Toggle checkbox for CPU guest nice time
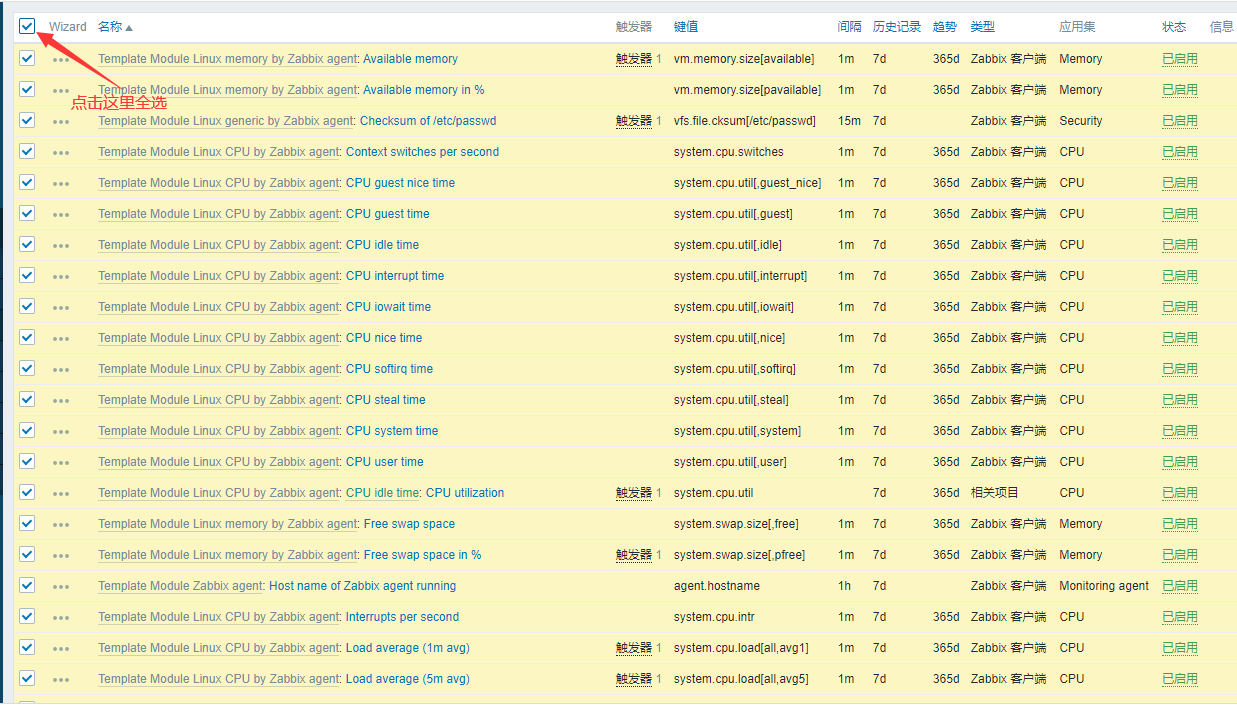This screenshot has height=708, width=1237. (27, 182)
